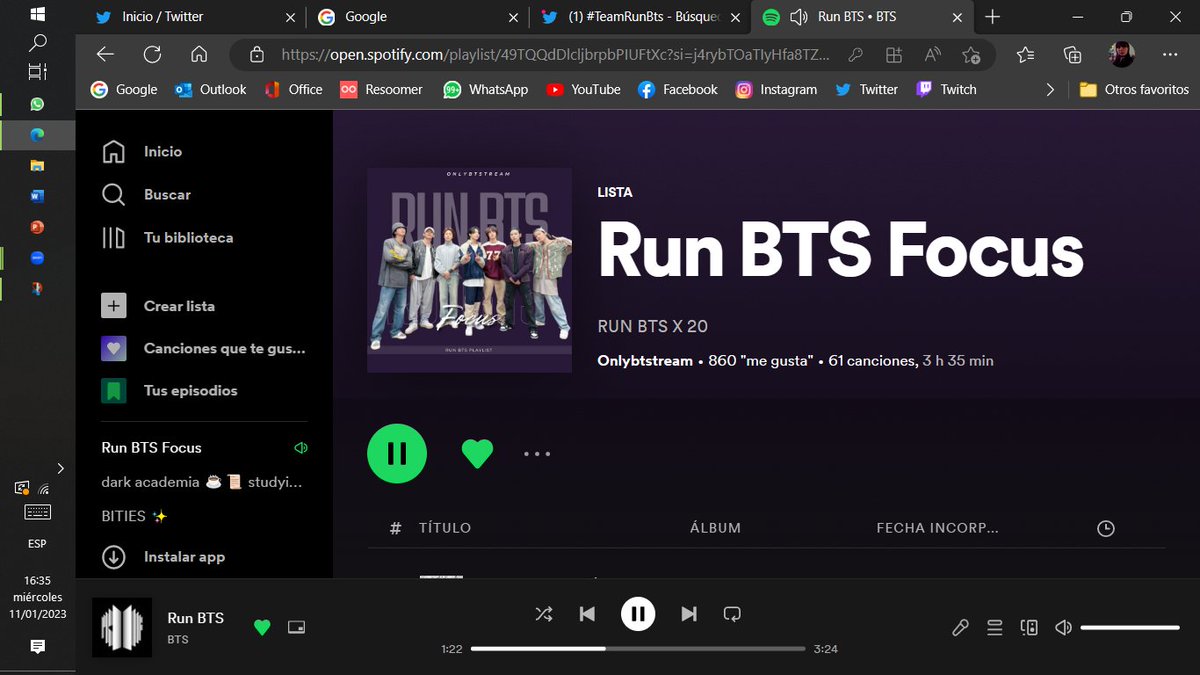Open connect to a device
Viewport: 1200px width, 675px height.
(1029, 628)
